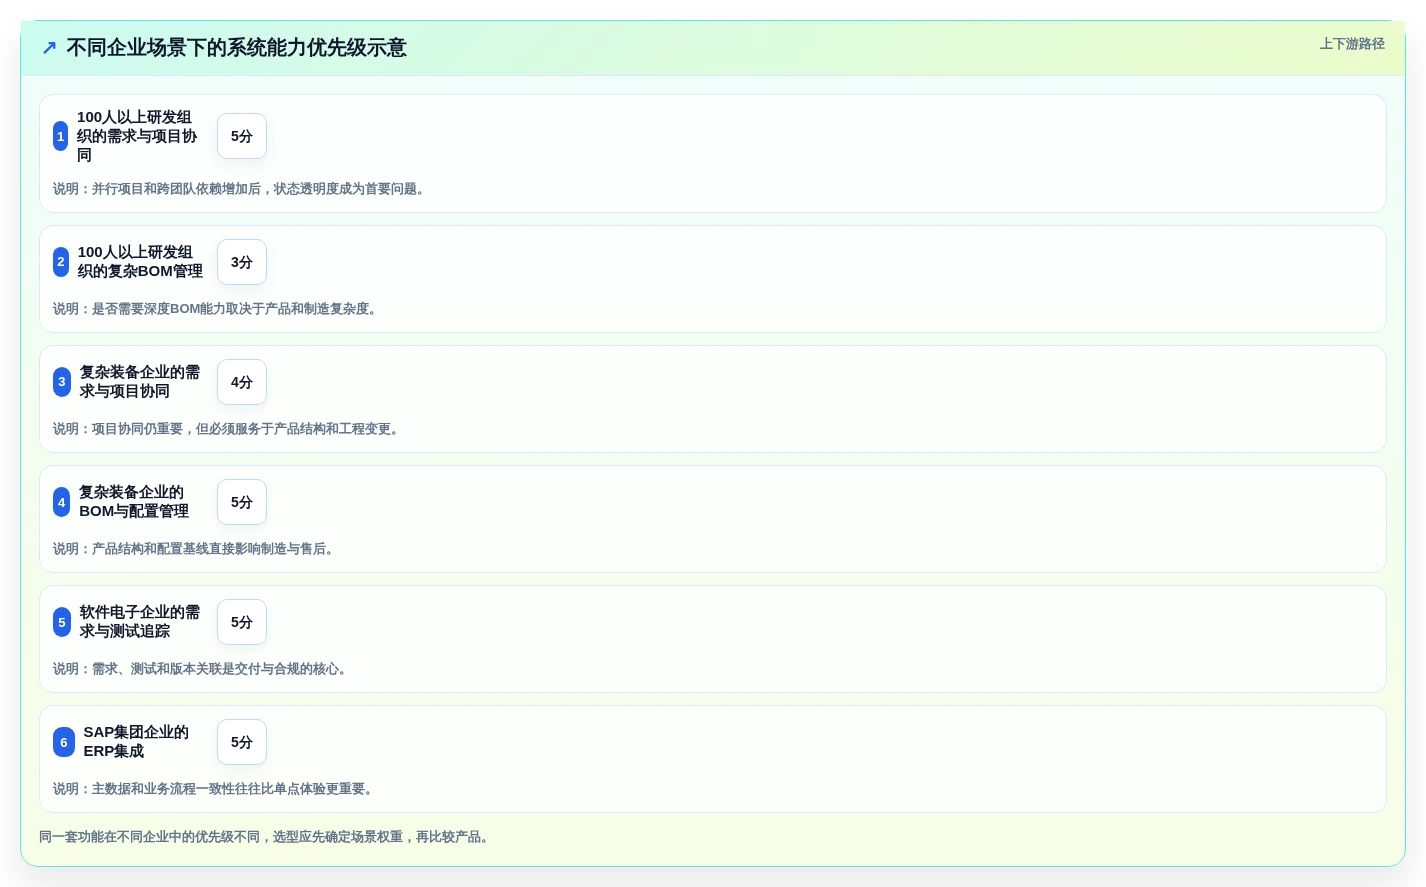1426x887 pixels.
Task: Click the 5分 score for SAP集团企业的ERP集成
Action: (x=242, y=742)
